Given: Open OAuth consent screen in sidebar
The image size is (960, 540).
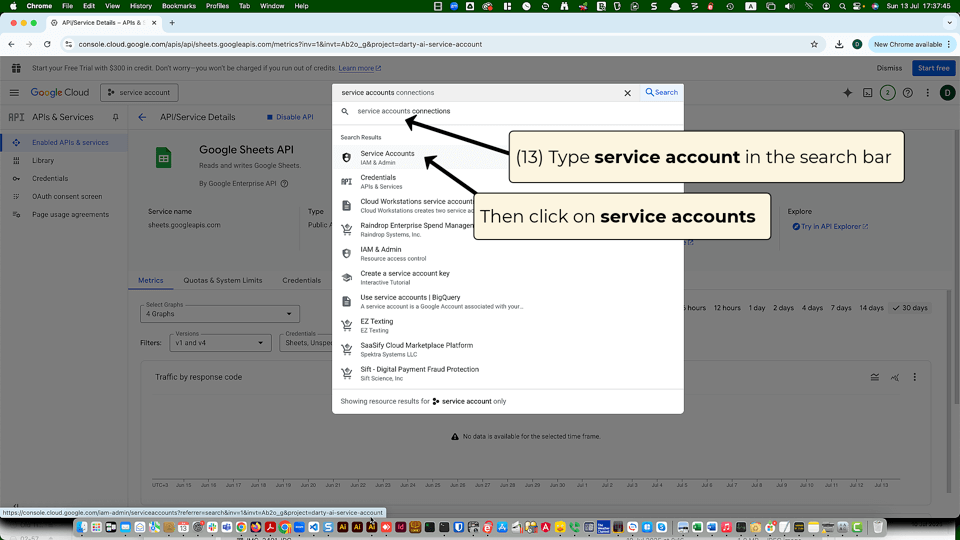Looking at the screenshot, I should click(x=64, y=197).
